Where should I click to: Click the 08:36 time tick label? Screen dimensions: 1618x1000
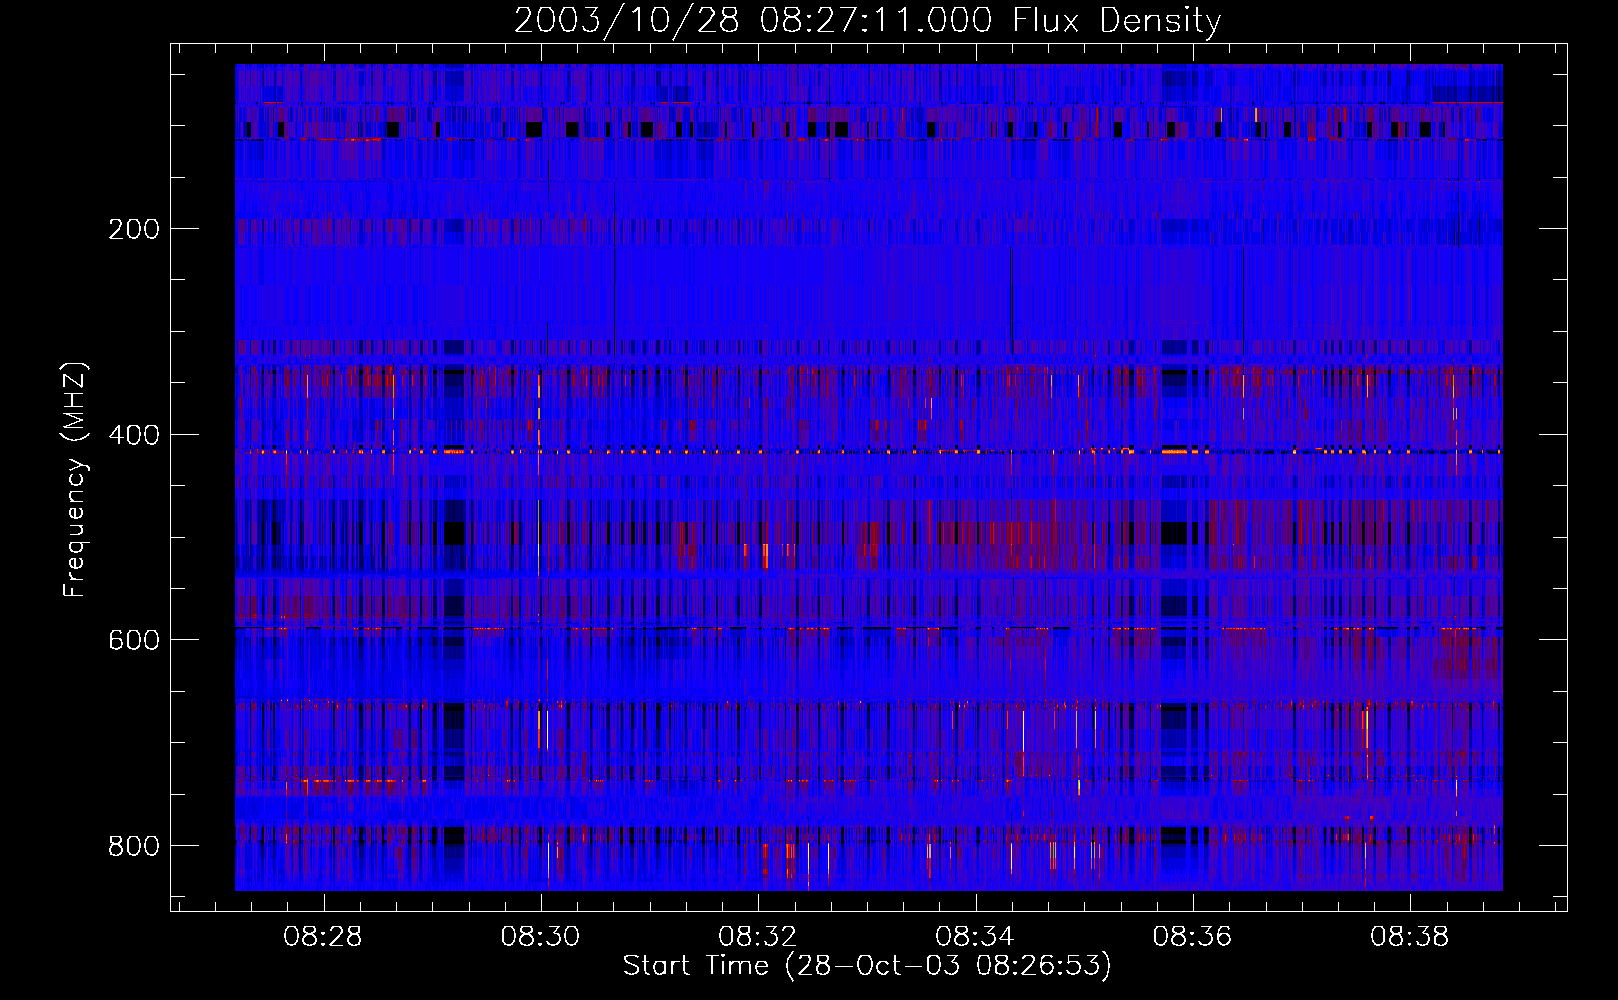click(1192, 937)
